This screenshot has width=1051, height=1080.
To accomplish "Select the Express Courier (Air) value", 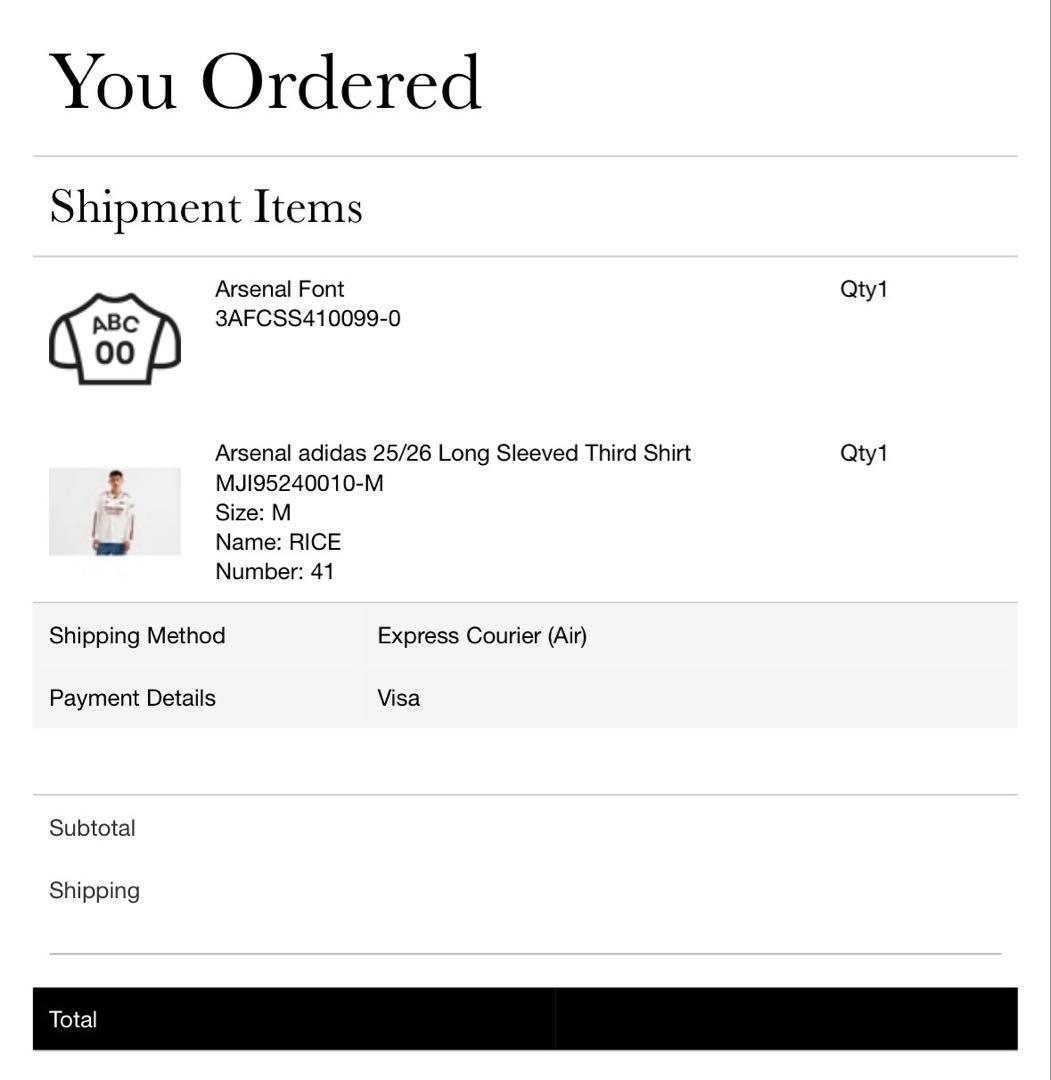I will click(482, 636).
